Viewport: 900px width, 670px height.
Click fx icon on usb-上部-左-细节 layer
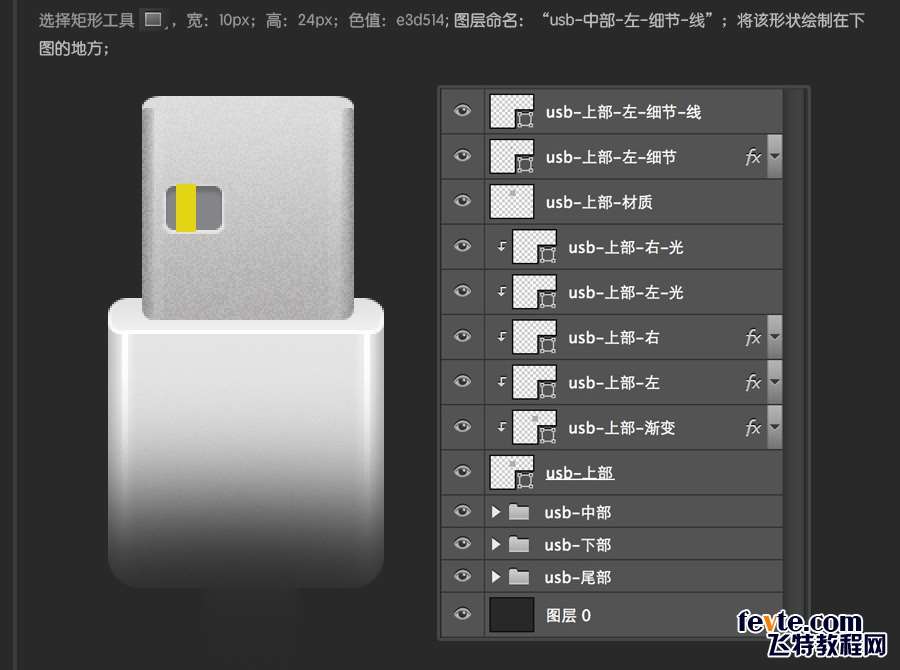click(x=753, y=157)
